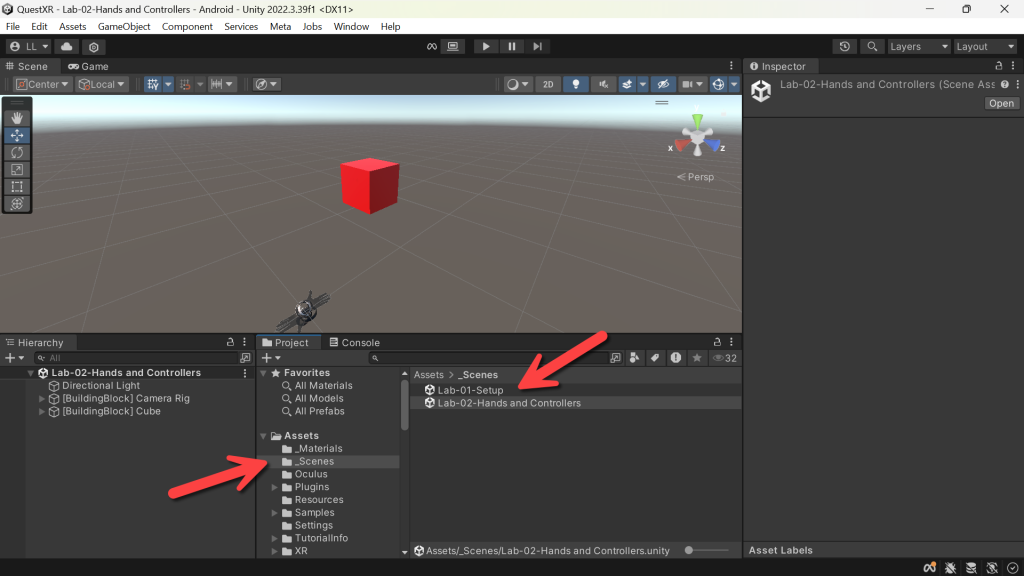Open the LL account dropdown
The image size is (1024, 576).
tap(29, 46)
